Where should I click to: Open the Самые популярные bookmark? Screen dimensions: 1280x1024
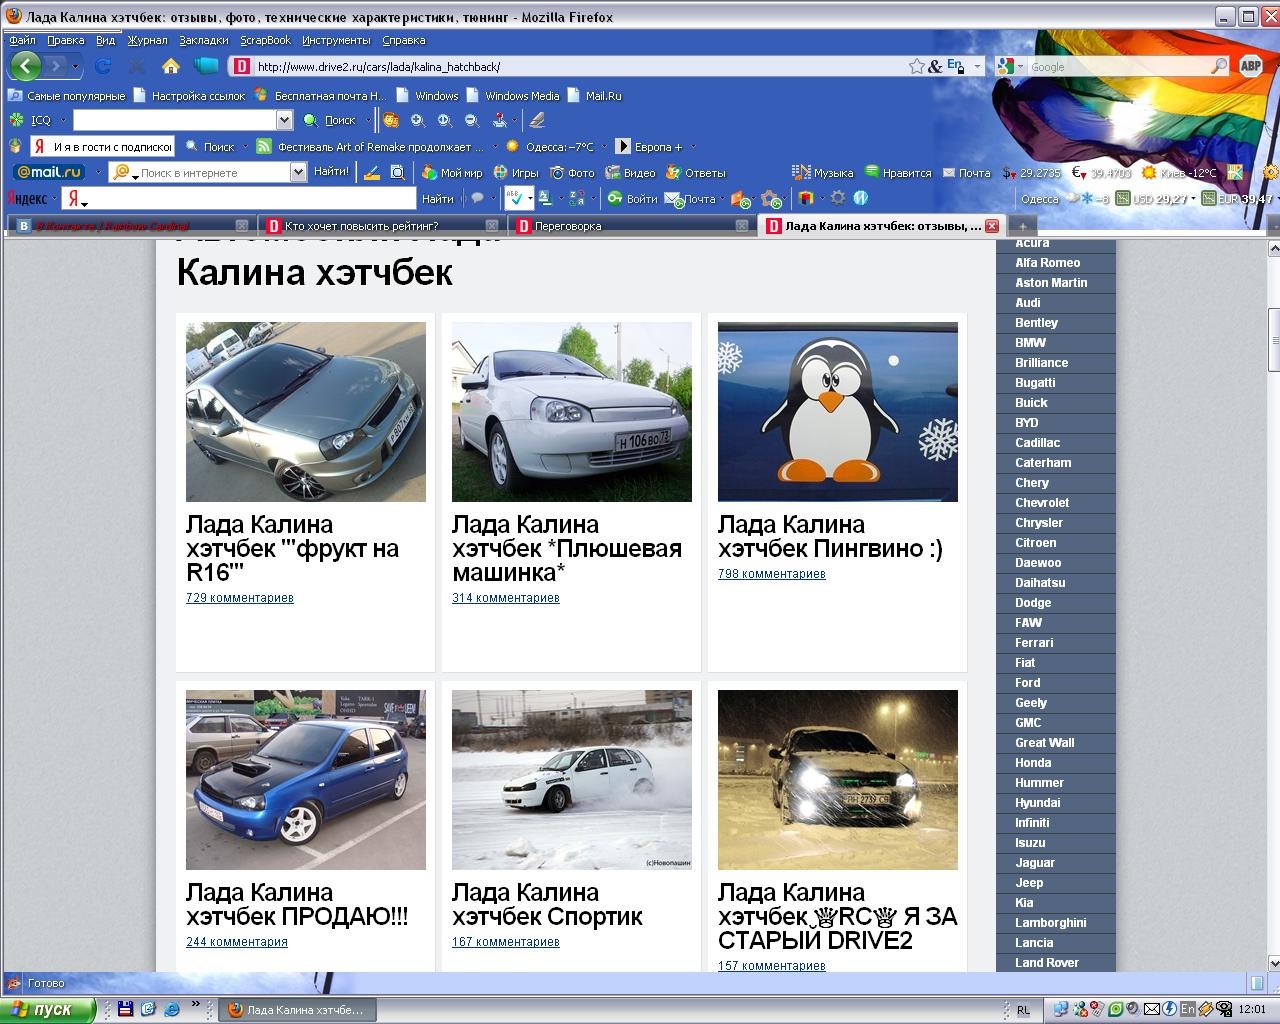tap(67, 96)
